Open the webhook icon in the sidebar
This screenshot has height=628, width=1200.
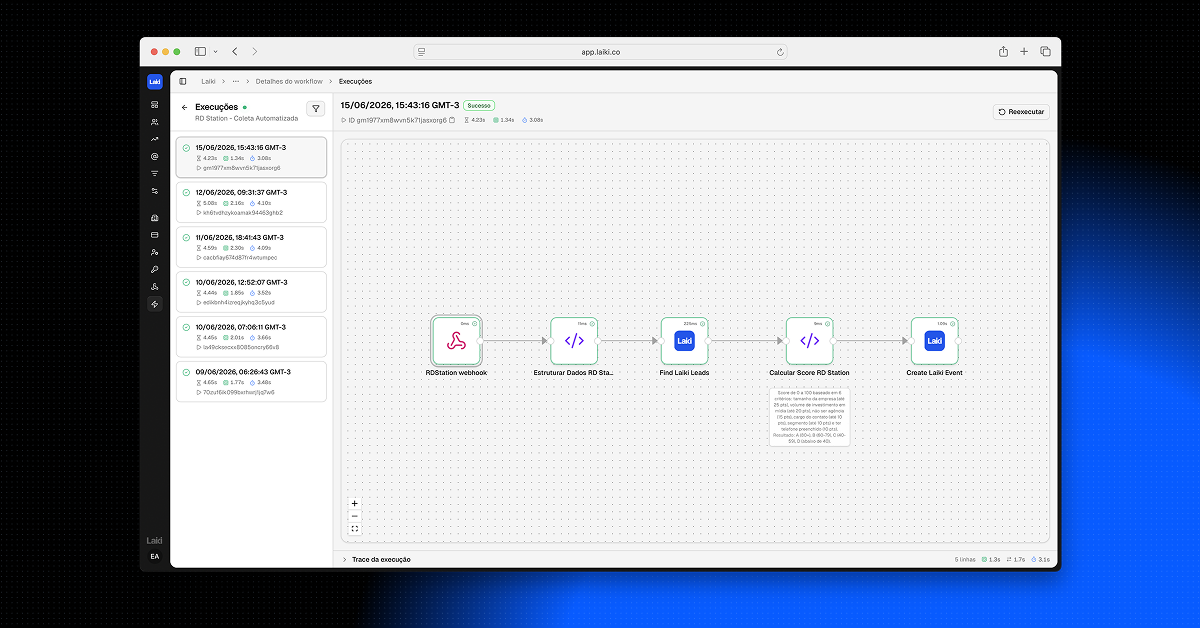pos(155,287)
